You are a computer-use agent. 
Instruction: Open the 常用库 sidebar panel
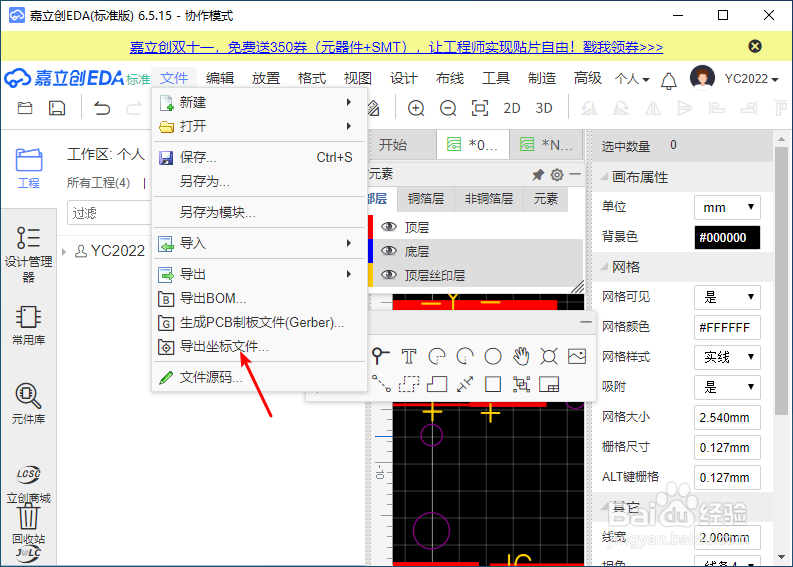tap(29, 326)
